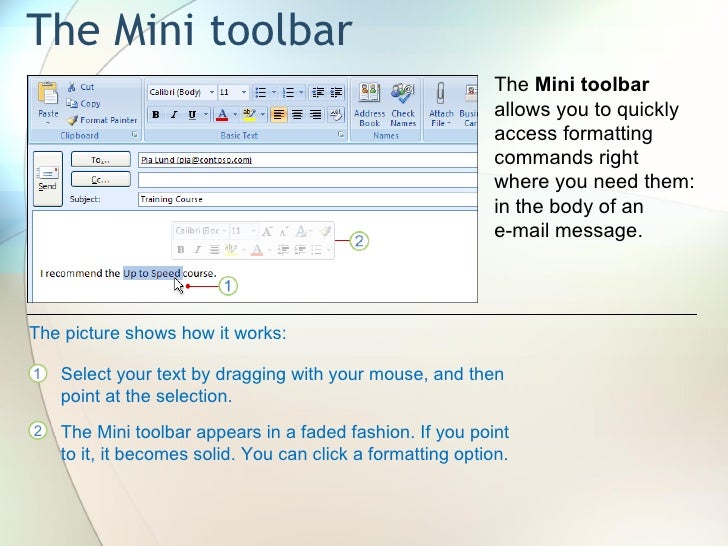Toggle Align Right in the ribbon
728x546 pixels.
pos(316,114)
